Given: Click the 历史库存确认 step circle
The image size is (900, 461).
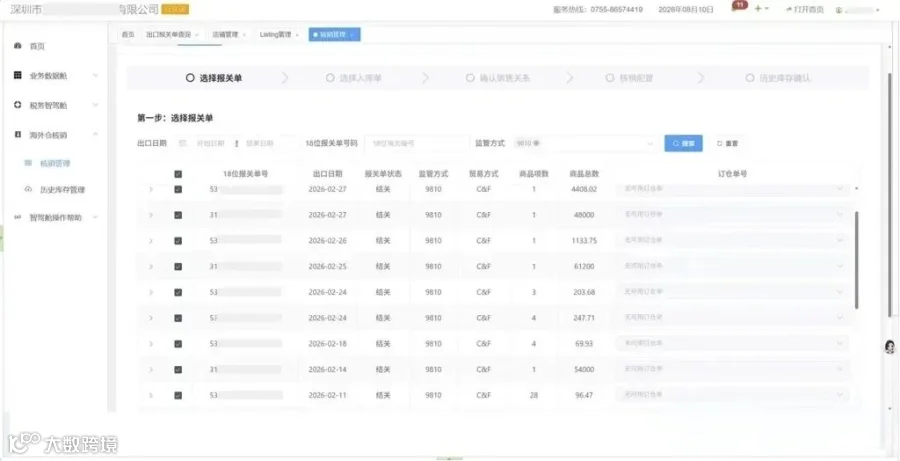Looking at the screenshot, I should pyautogui.click(x=750, y=78).
